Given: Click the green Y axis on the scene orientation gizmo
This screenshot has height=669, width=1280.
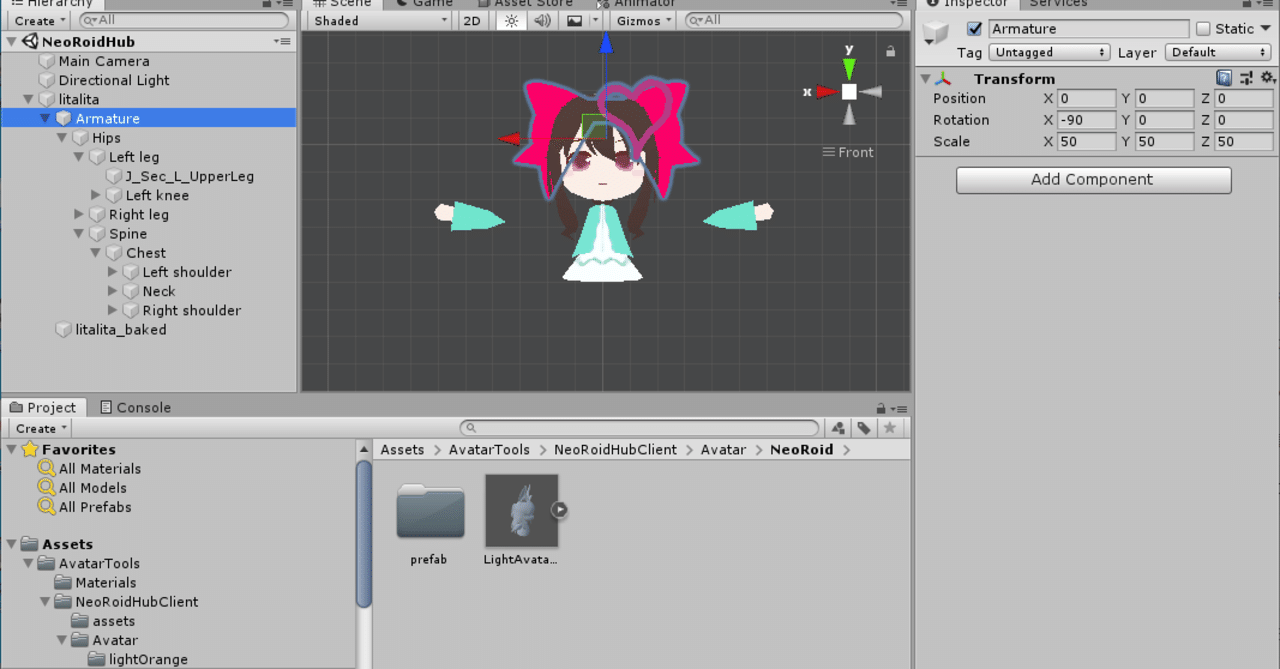Looking at the screenshot, I should coord(849,66).
